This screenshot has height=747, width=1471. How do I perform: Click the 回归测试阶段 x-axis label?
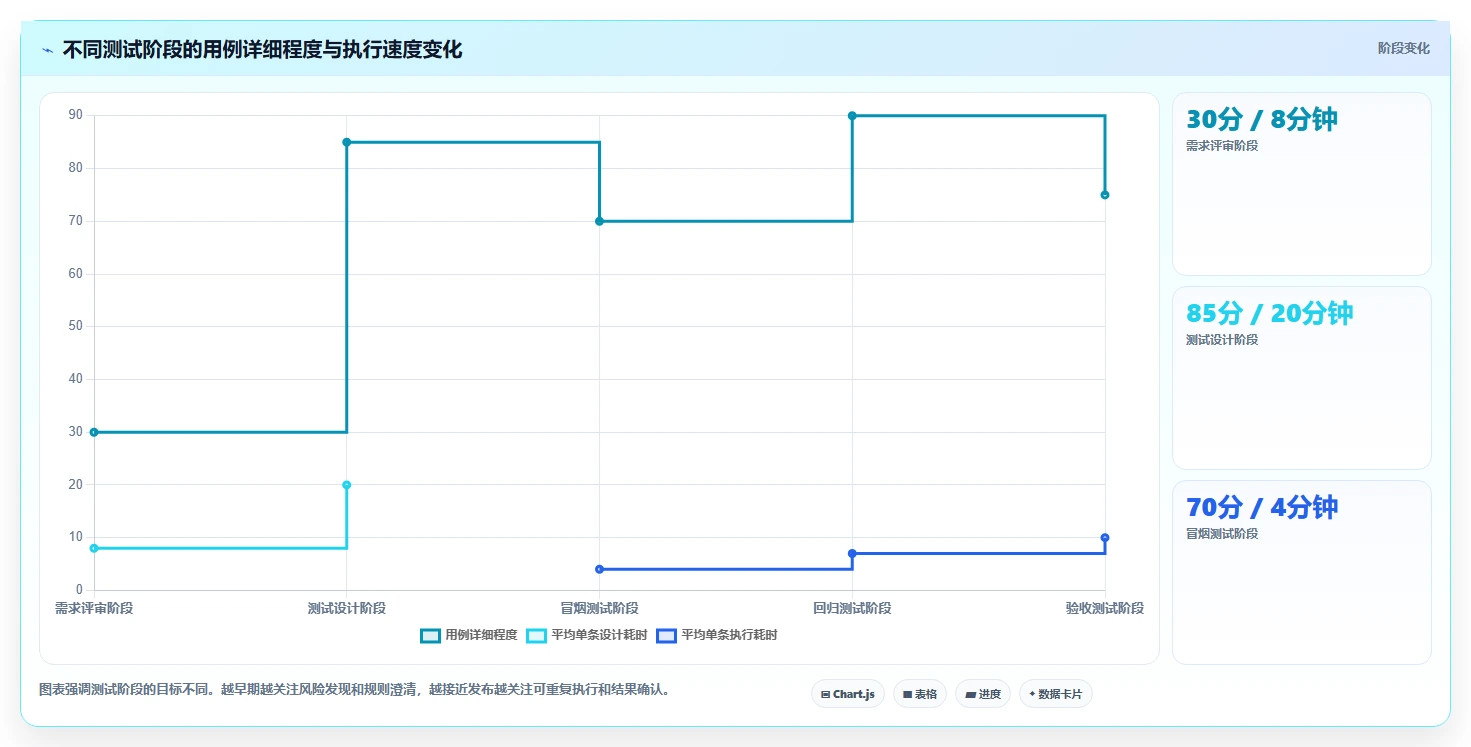[x=852, y=608]
